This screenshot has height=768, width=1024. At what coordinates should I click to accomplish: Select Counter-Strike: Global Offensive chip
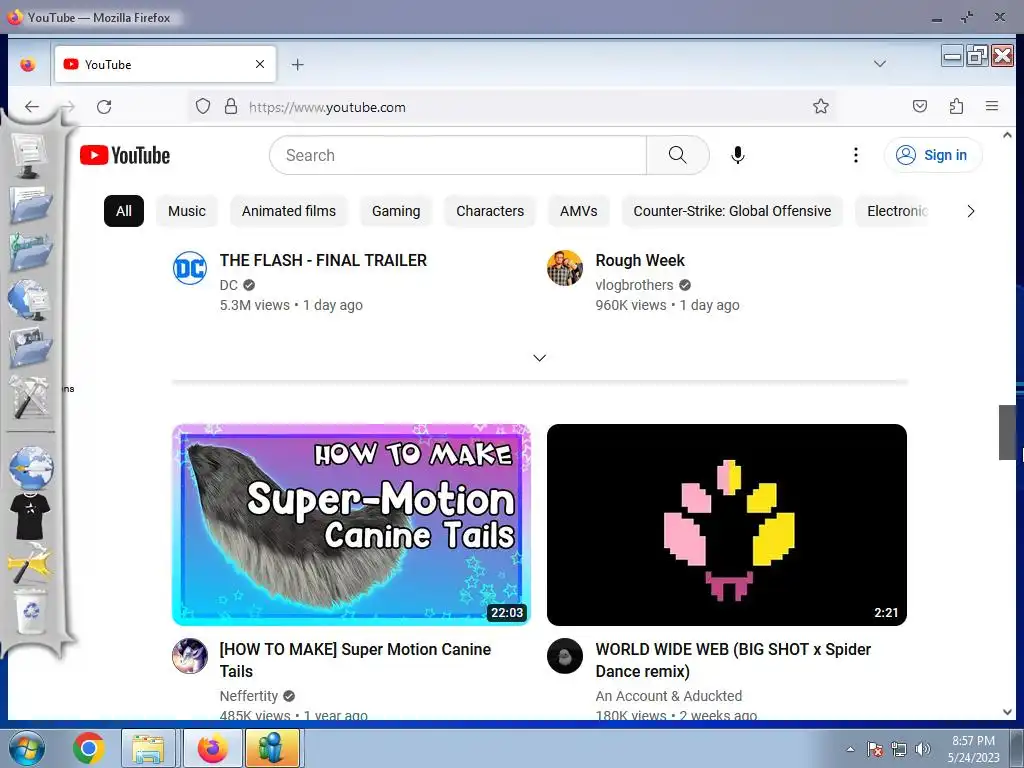732,211
